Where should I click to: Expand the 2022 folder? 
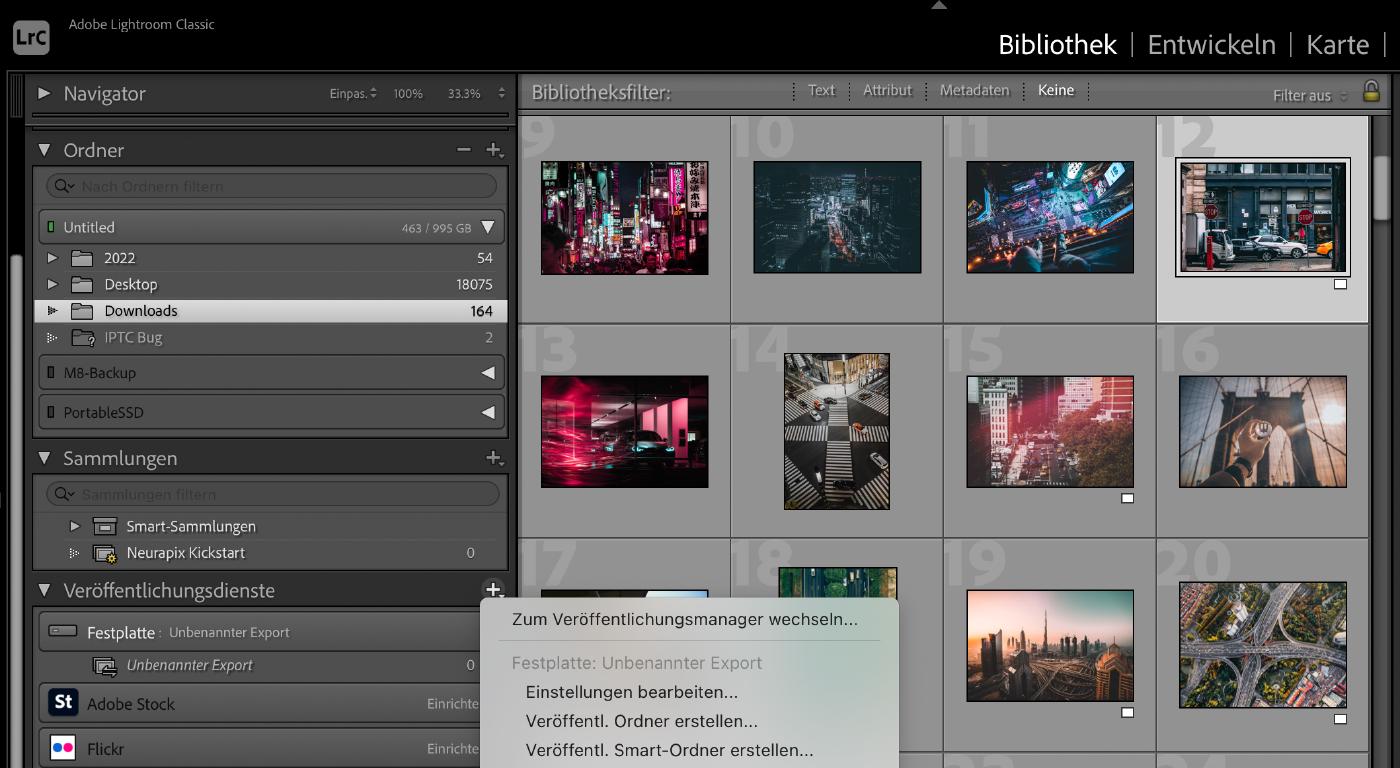(x=53, y=257)
